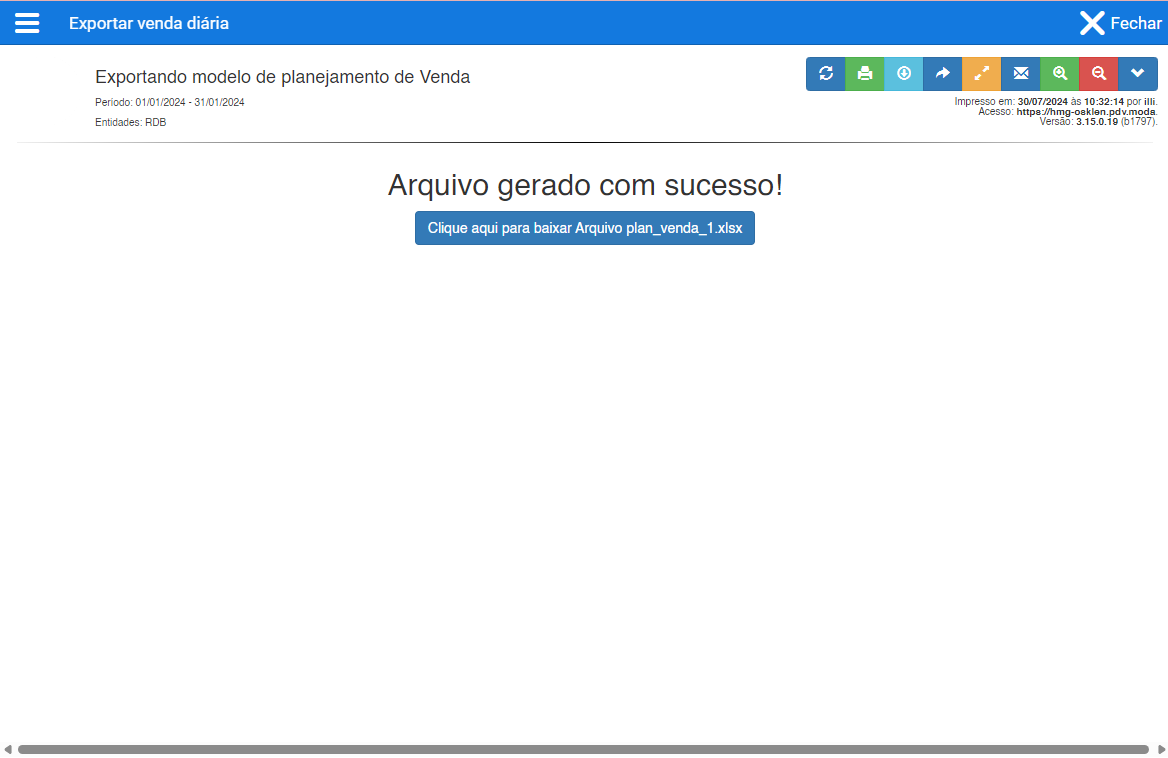
Task: Click the 'Arquivo gerado com sucesso!' message
Action: coord(585,185)
